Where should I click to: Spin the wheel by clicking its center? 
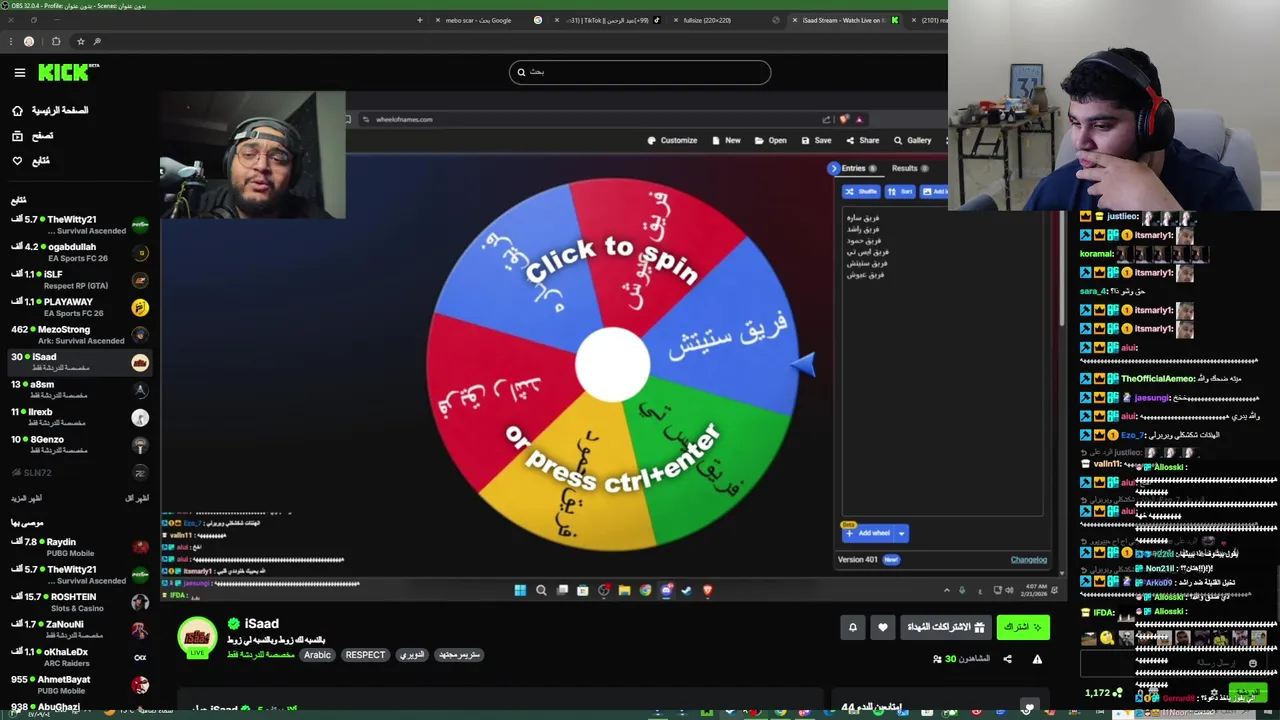pos(612,365)
